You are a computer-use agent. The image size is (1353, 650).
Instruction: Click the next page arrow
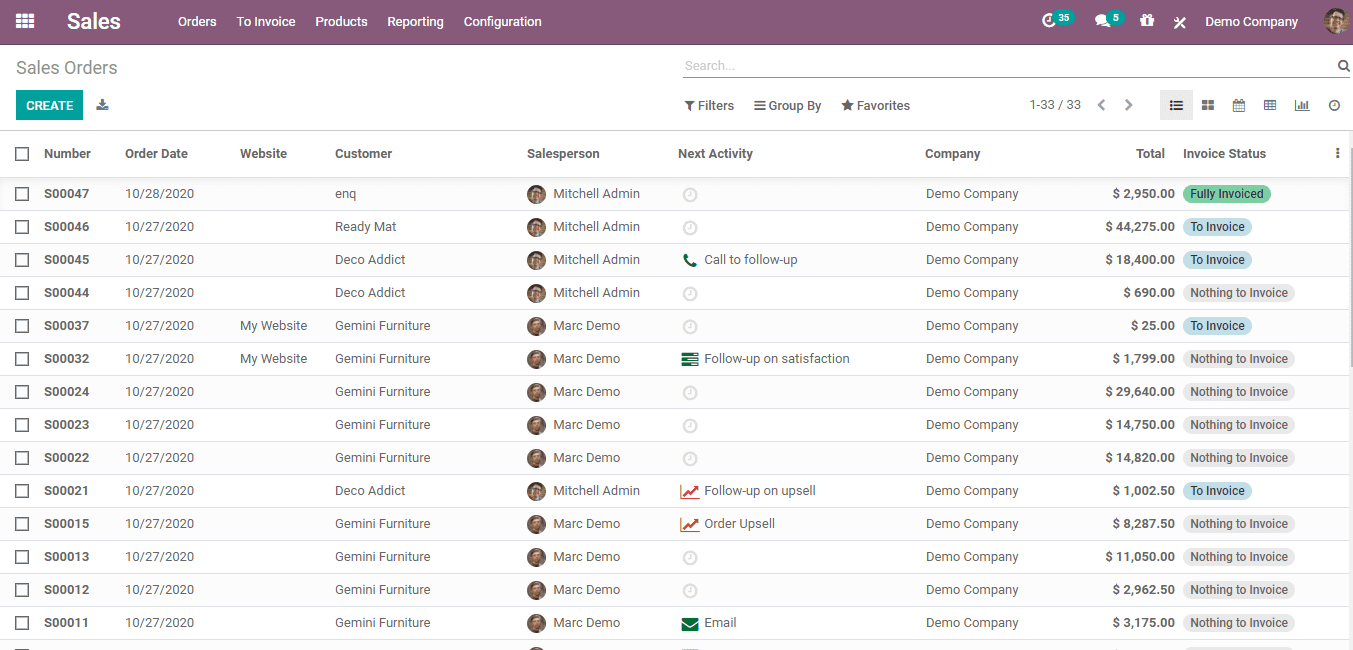pyautogui.click(x=1129, y=105)
